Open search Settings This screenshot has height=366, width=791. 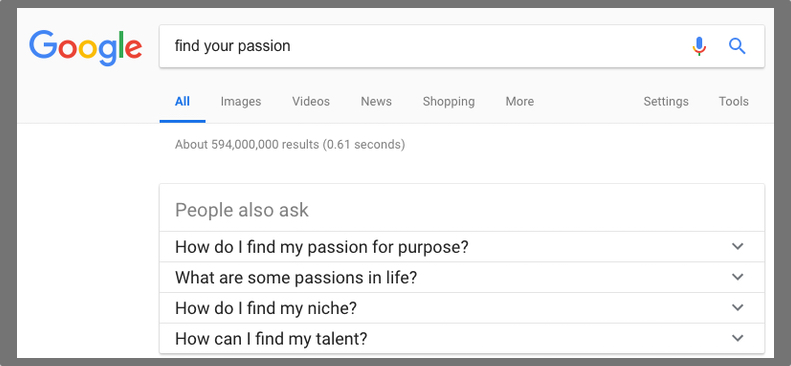(x=666, y=101)
